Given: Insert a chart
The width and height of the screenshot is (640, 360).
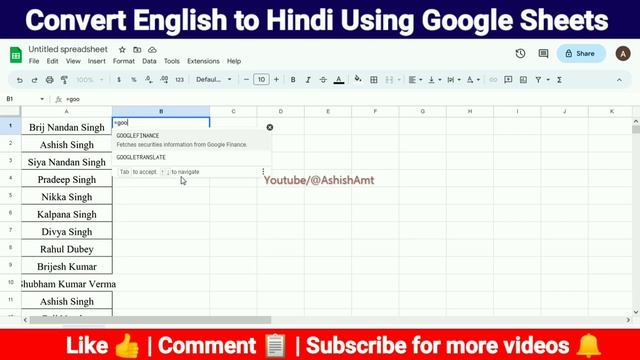Looking at the screenshot, I should (x=523, y=80).
